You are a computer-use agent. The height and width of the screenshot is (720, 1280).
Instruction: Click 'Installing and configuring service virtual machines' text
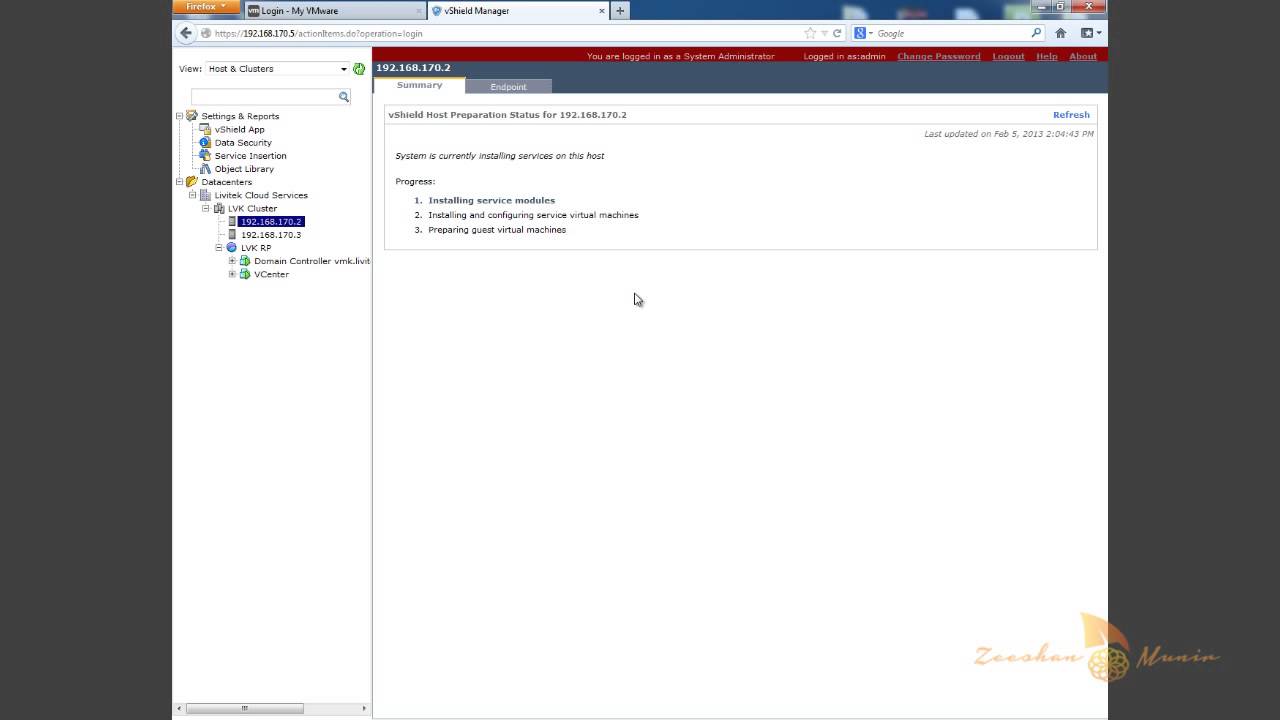[533, 215]
